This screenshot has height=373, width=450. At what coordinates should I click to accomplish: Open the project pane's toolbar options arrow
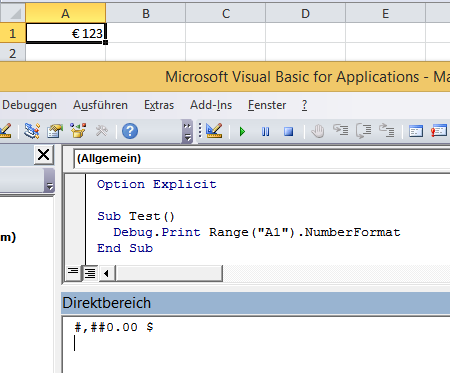pyautogui.click(x=50, y=180)
